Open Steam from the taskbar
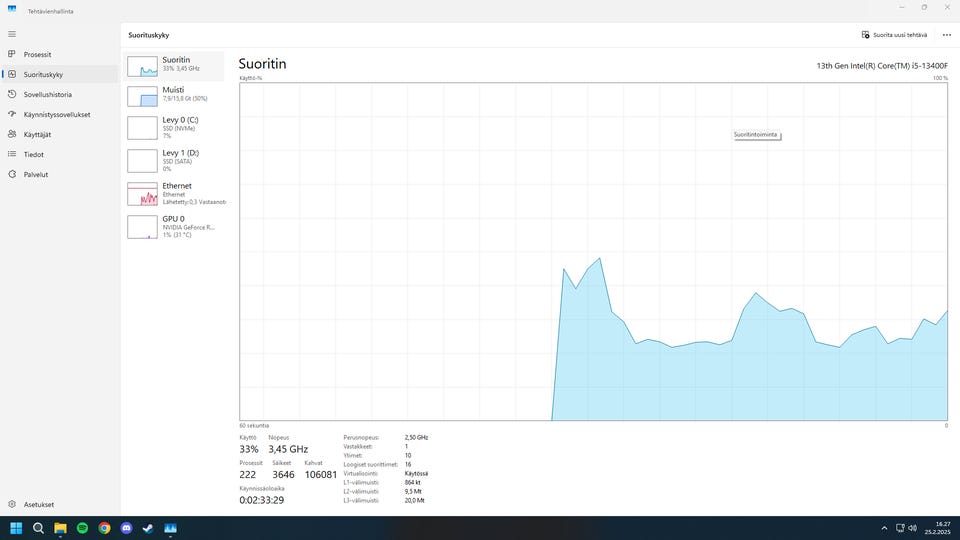The height and width of the screenshot is (540, 960). tap(148, 528)
